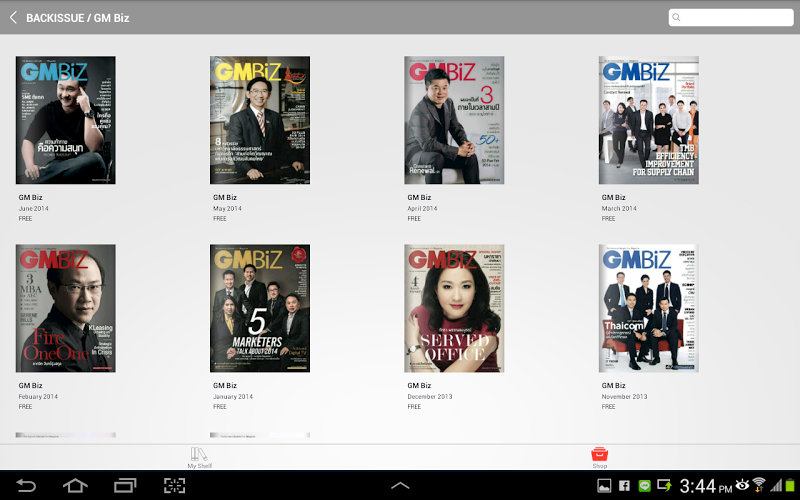Open GM Biz June 2014 cover

(65, 120)
